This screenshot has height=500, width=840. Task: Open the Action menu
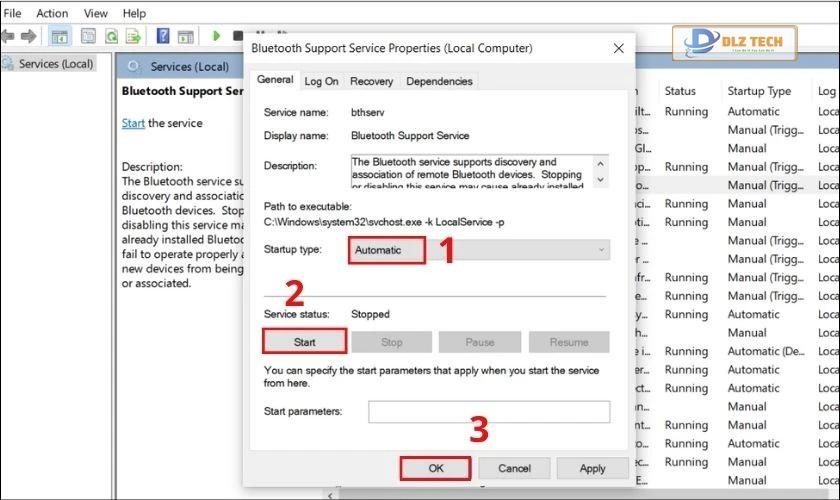[x=52, y=13]
